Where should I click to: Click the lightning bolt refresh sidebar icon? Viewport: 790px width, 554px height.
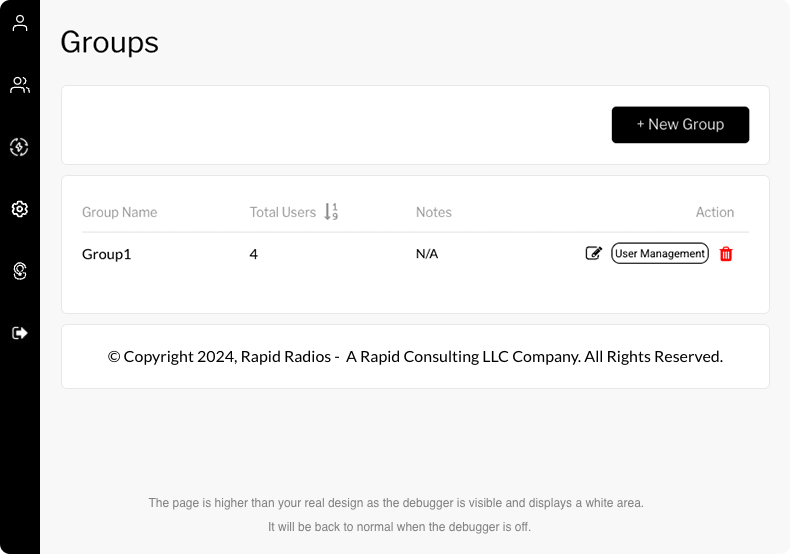coord(19,147)
